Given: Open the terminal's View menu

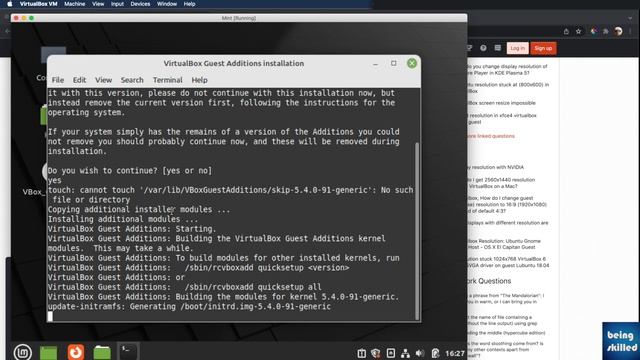Looking at the screenshot, I should click(x=103, y=80).
